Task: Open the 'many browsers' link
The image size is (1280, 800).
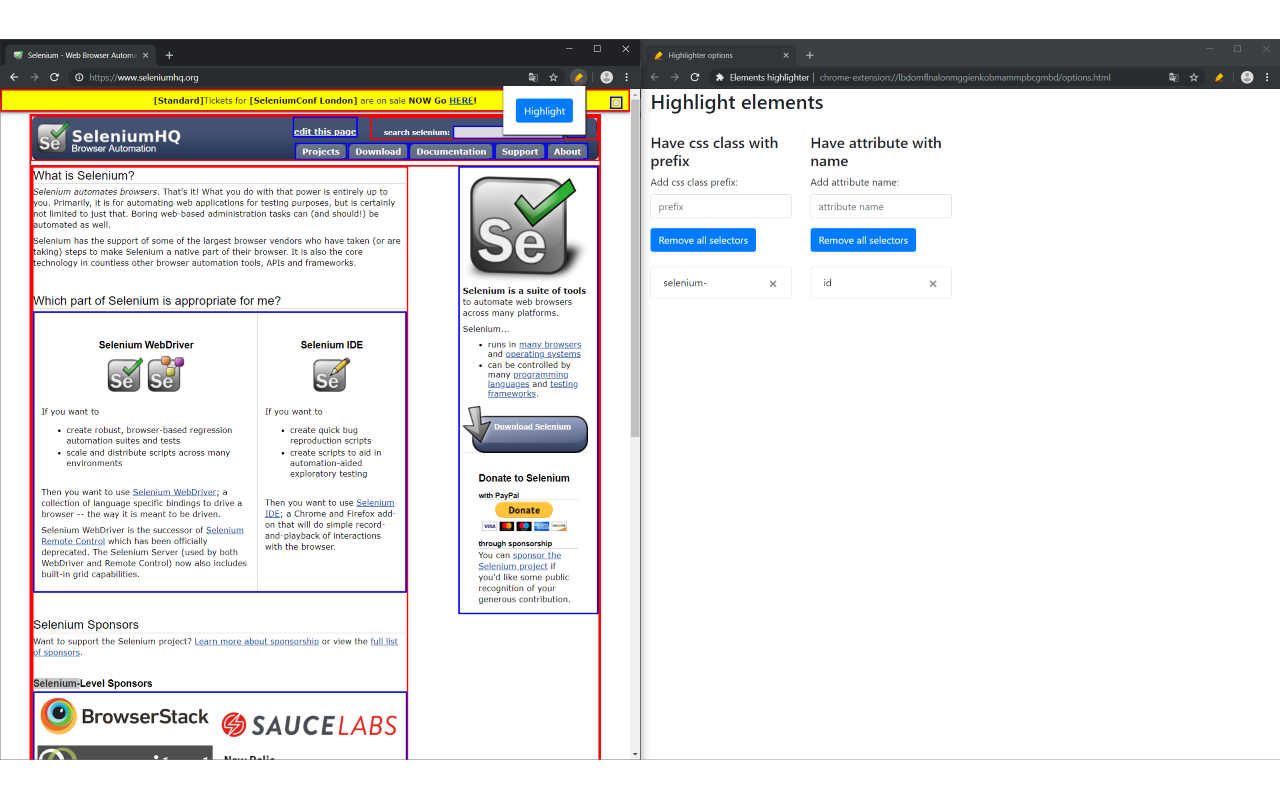Action: [550, 345]
